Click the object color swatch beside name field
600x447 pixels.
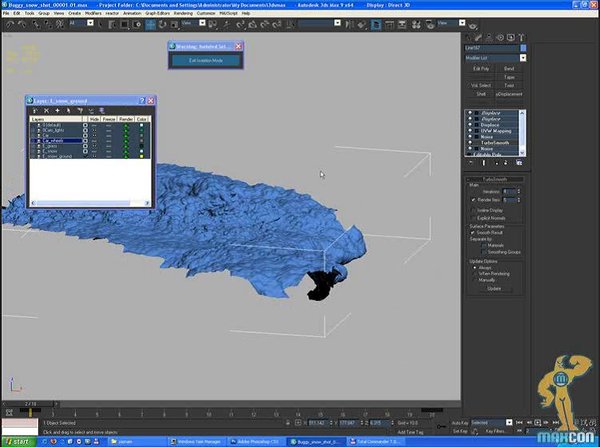tap(523, 48)
